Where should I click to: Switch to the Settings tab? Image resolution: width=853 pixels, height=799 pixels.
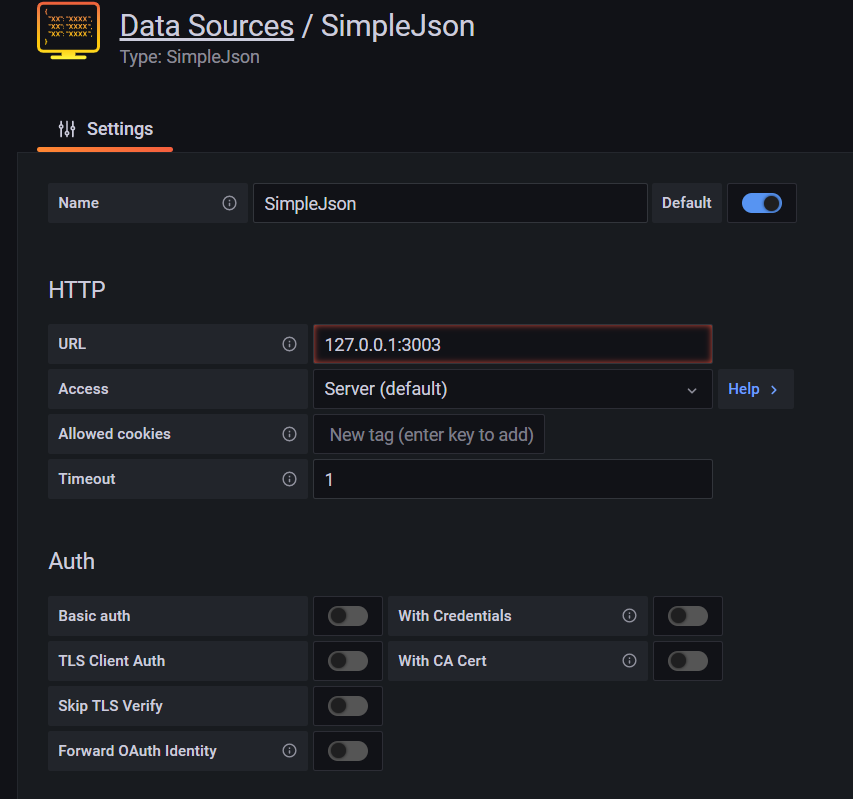[x=105, y=129]
